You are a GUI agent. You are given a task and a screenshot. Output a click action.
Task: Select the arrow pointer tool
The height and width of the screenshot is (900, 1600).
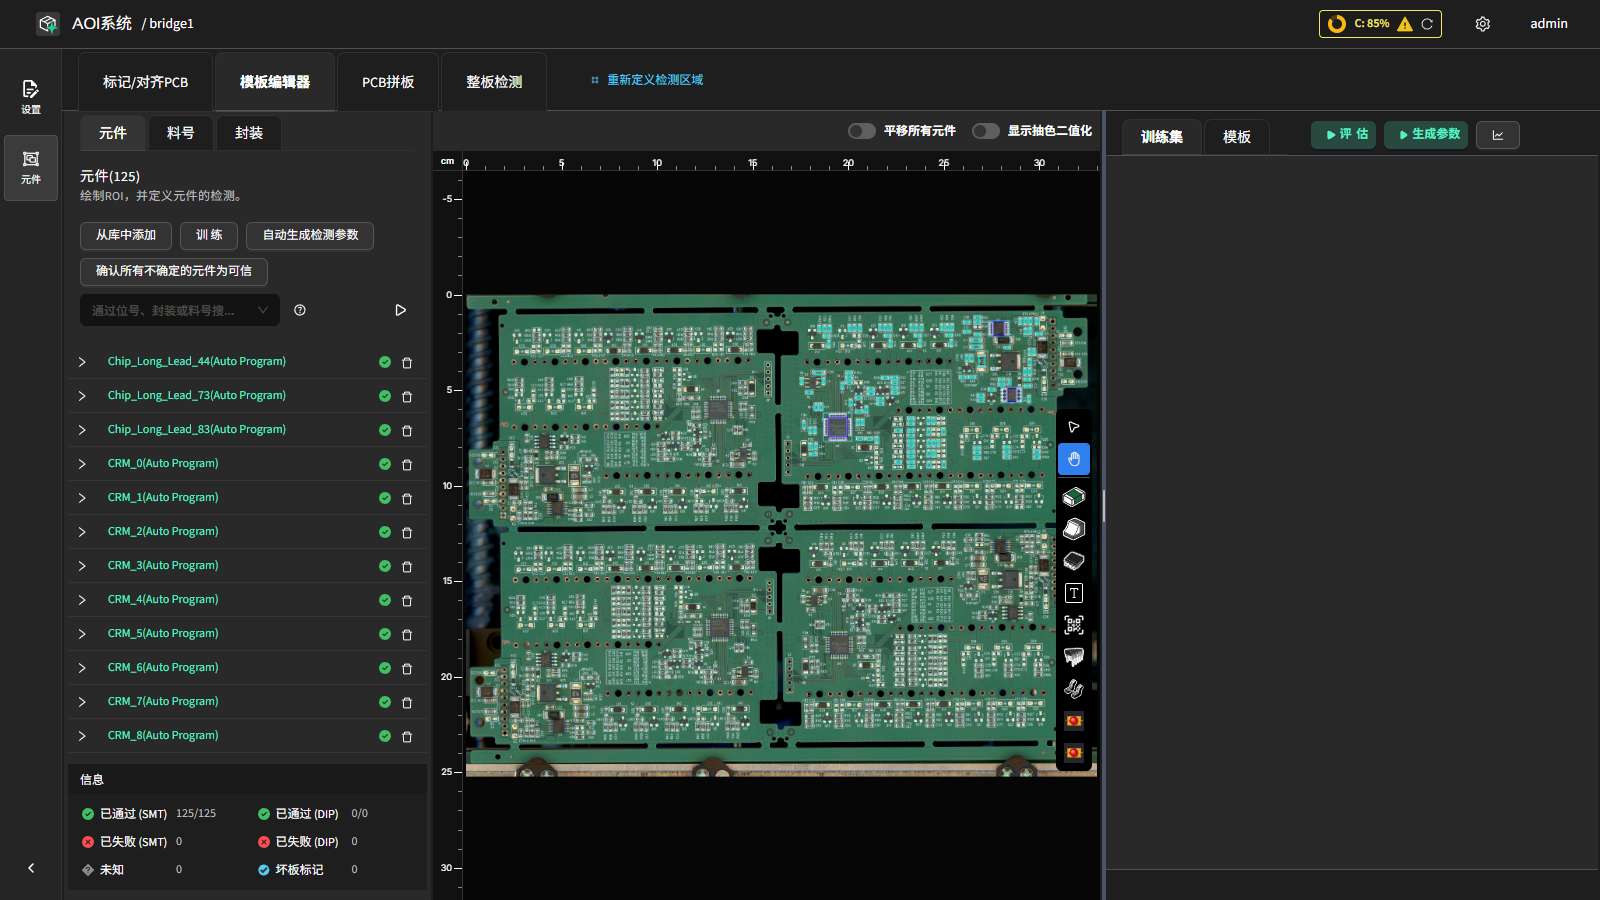coord(1074,427)
